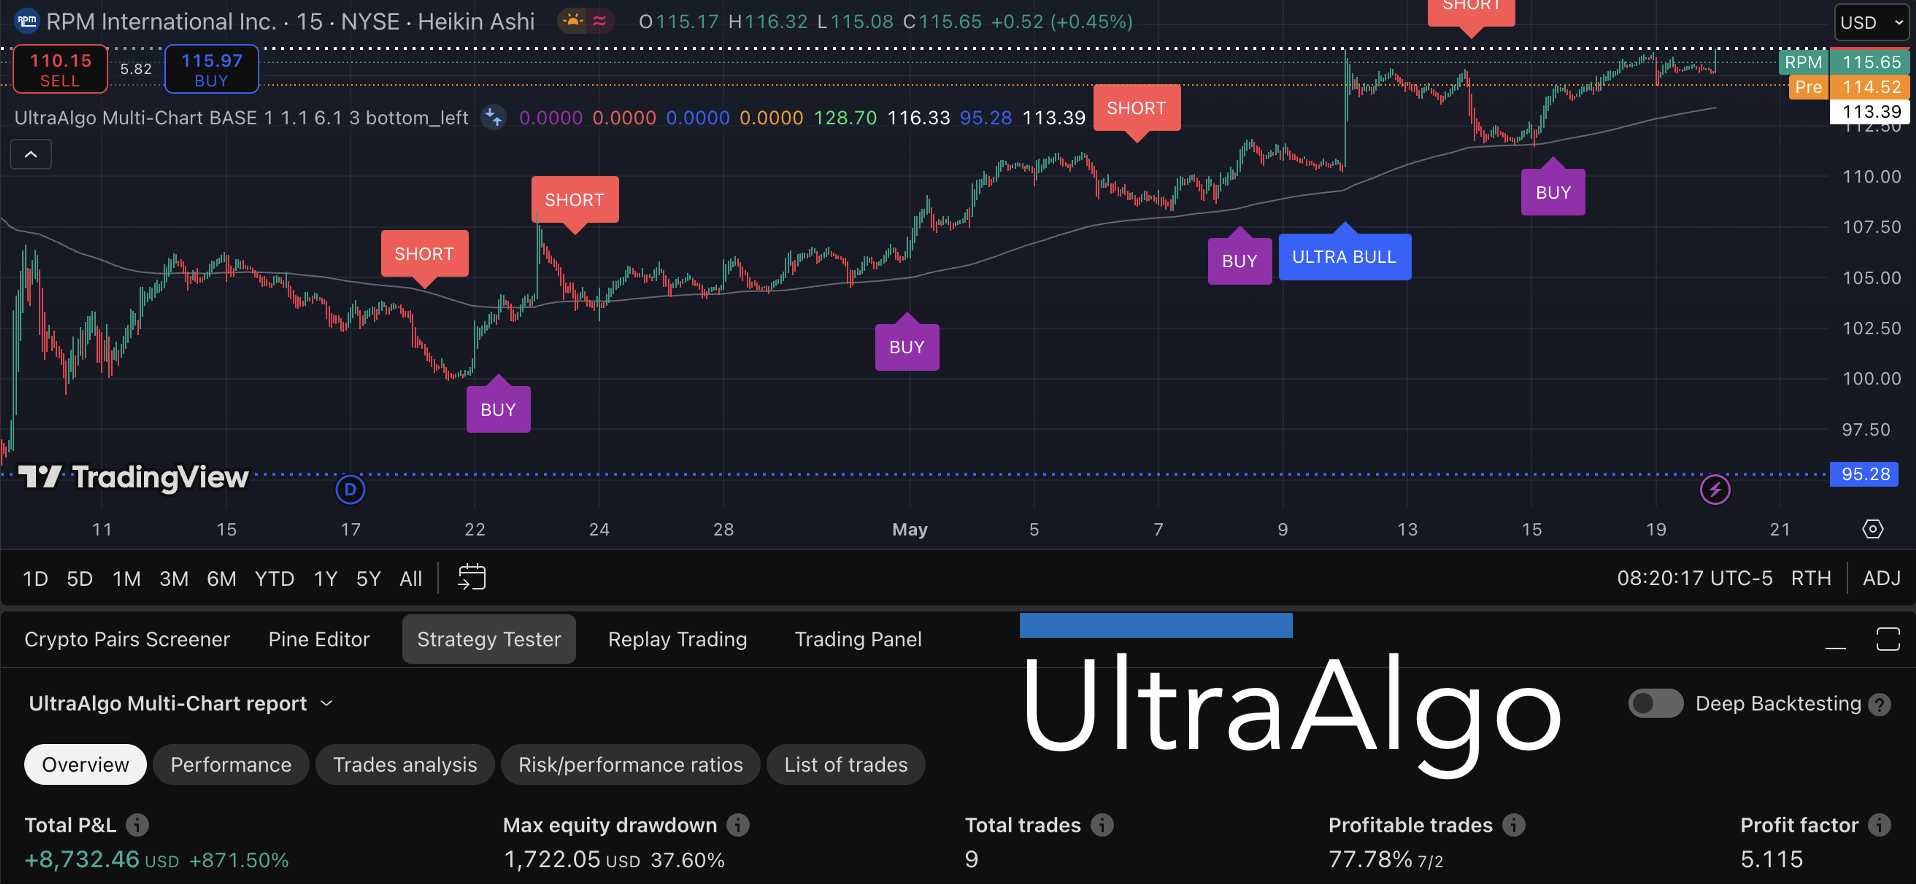Click the 95.28 blue price label
This screenshot has width=1916, height=886.
[x=1866, y=474]
